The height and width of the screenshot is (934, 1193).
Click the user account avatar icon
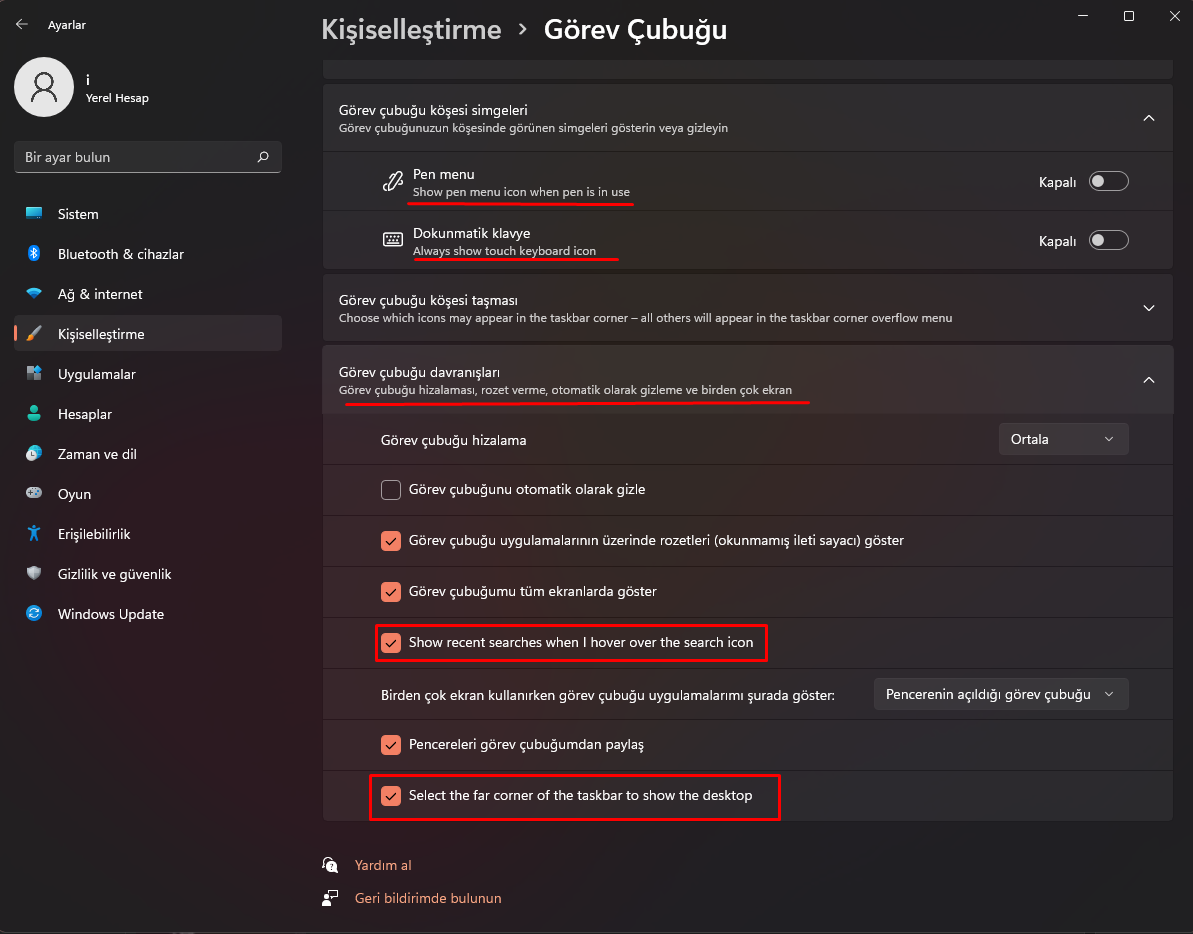coord(43,87)
